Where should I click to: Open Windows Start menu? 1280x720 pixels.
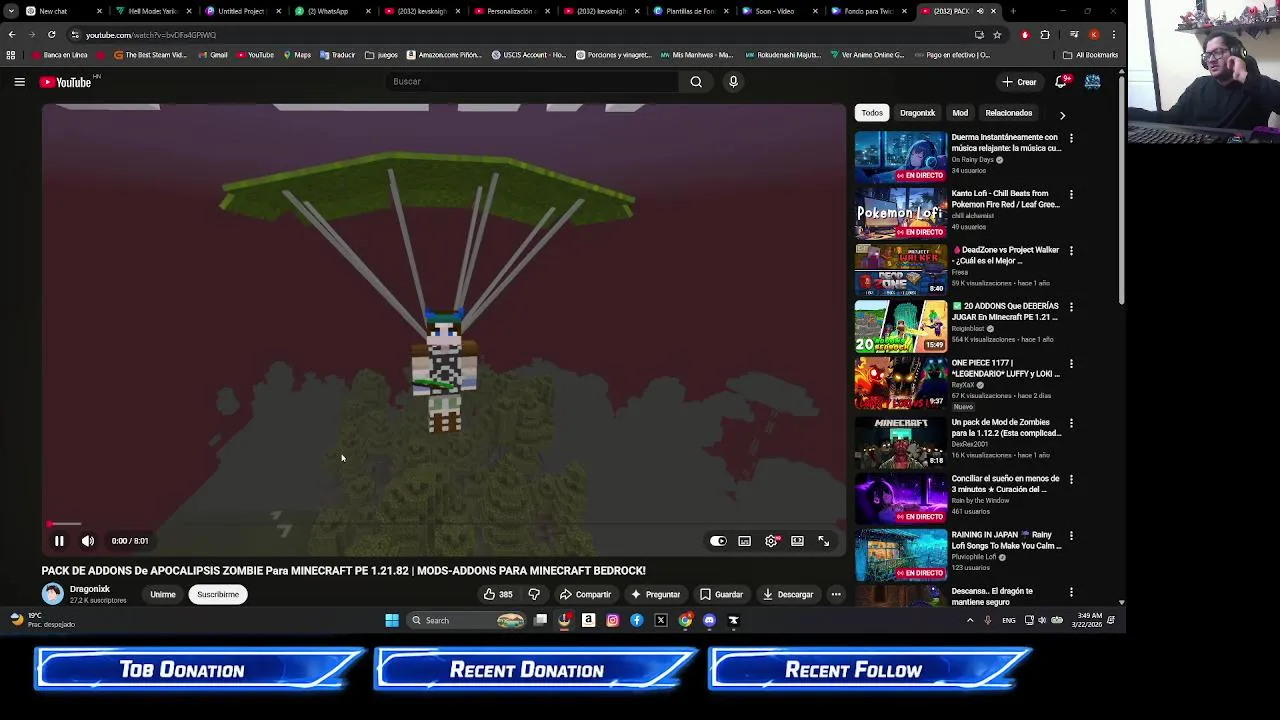[x=392, y=620]
